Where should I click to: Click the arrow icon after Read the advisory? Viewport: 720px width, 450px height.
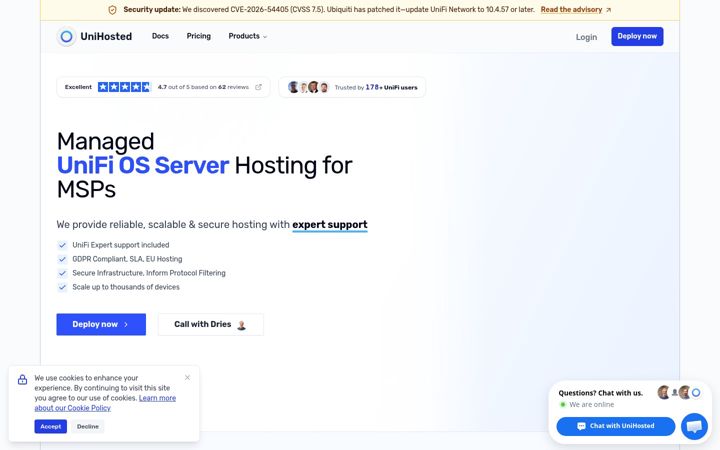[x=608, y=10]
